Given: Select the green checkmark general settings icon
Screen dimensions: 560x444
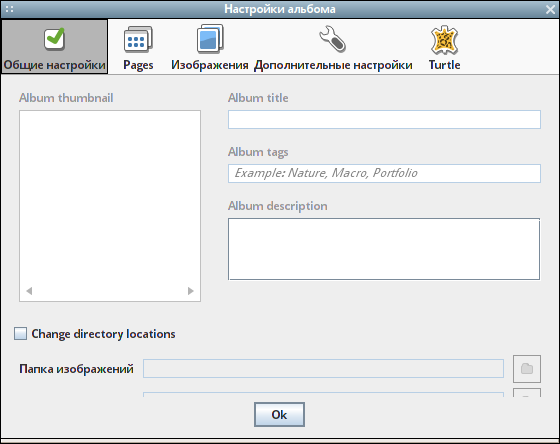Looking at the screenshot, I should coord(55,39).
